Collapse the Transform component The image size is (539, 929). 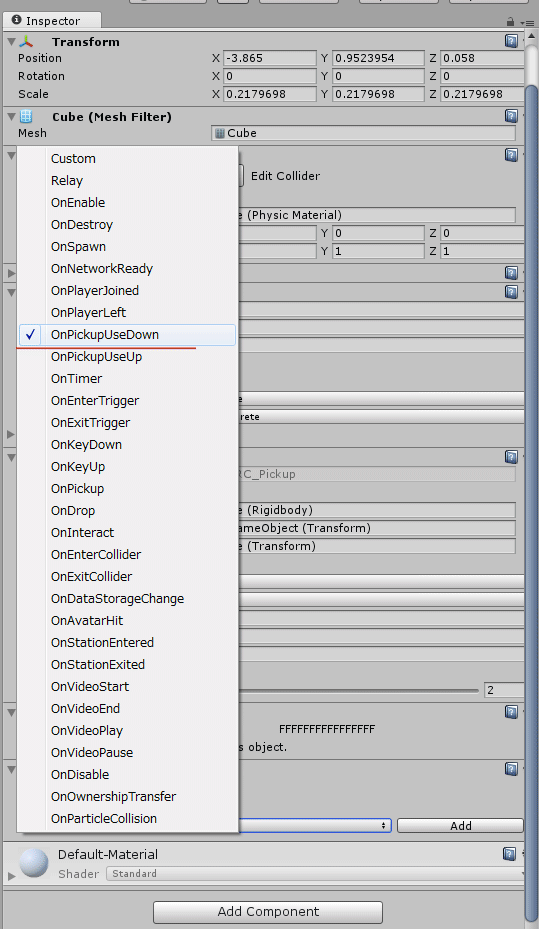11,41
